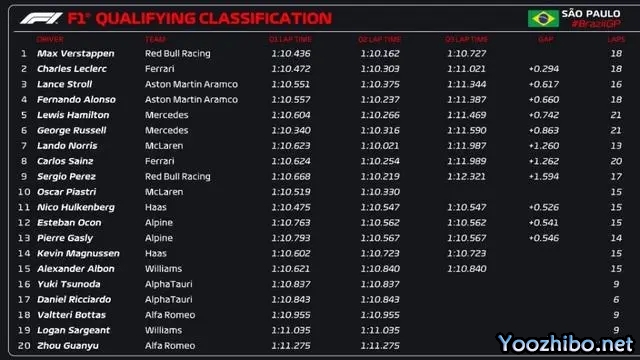Screen dimensions: 640x360
Task: Select the Q3 LAP TIME column header
Action: (467, 40)
